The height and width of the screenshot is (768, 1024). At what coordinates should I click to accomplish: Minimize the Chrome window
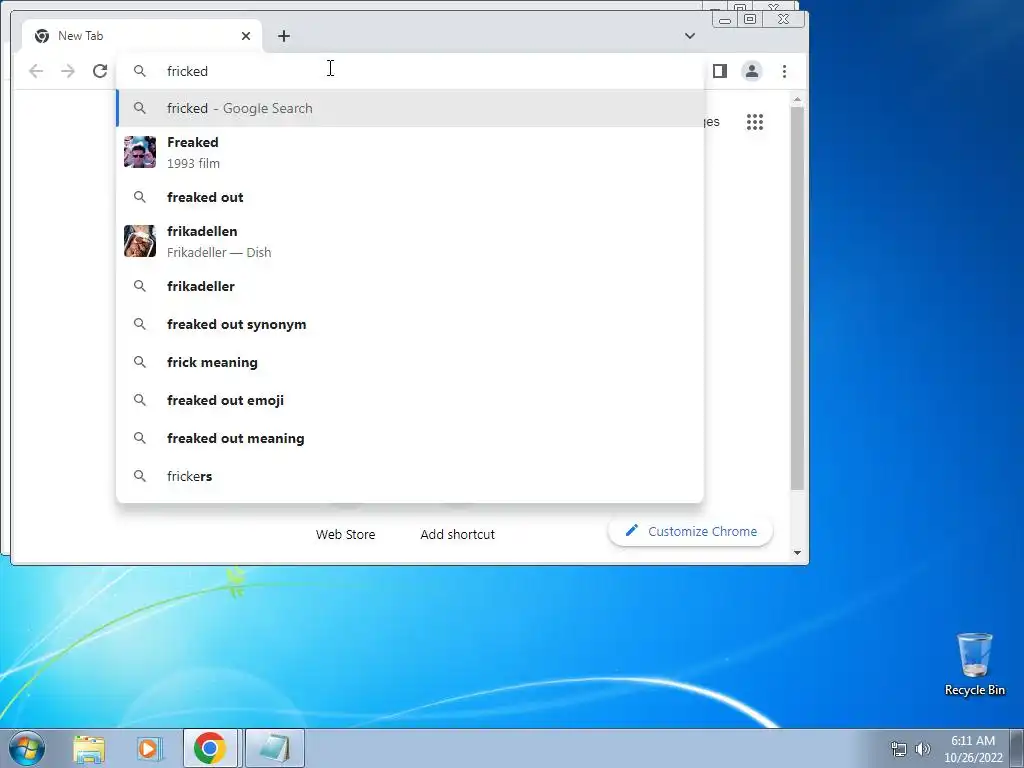(725, 20)
